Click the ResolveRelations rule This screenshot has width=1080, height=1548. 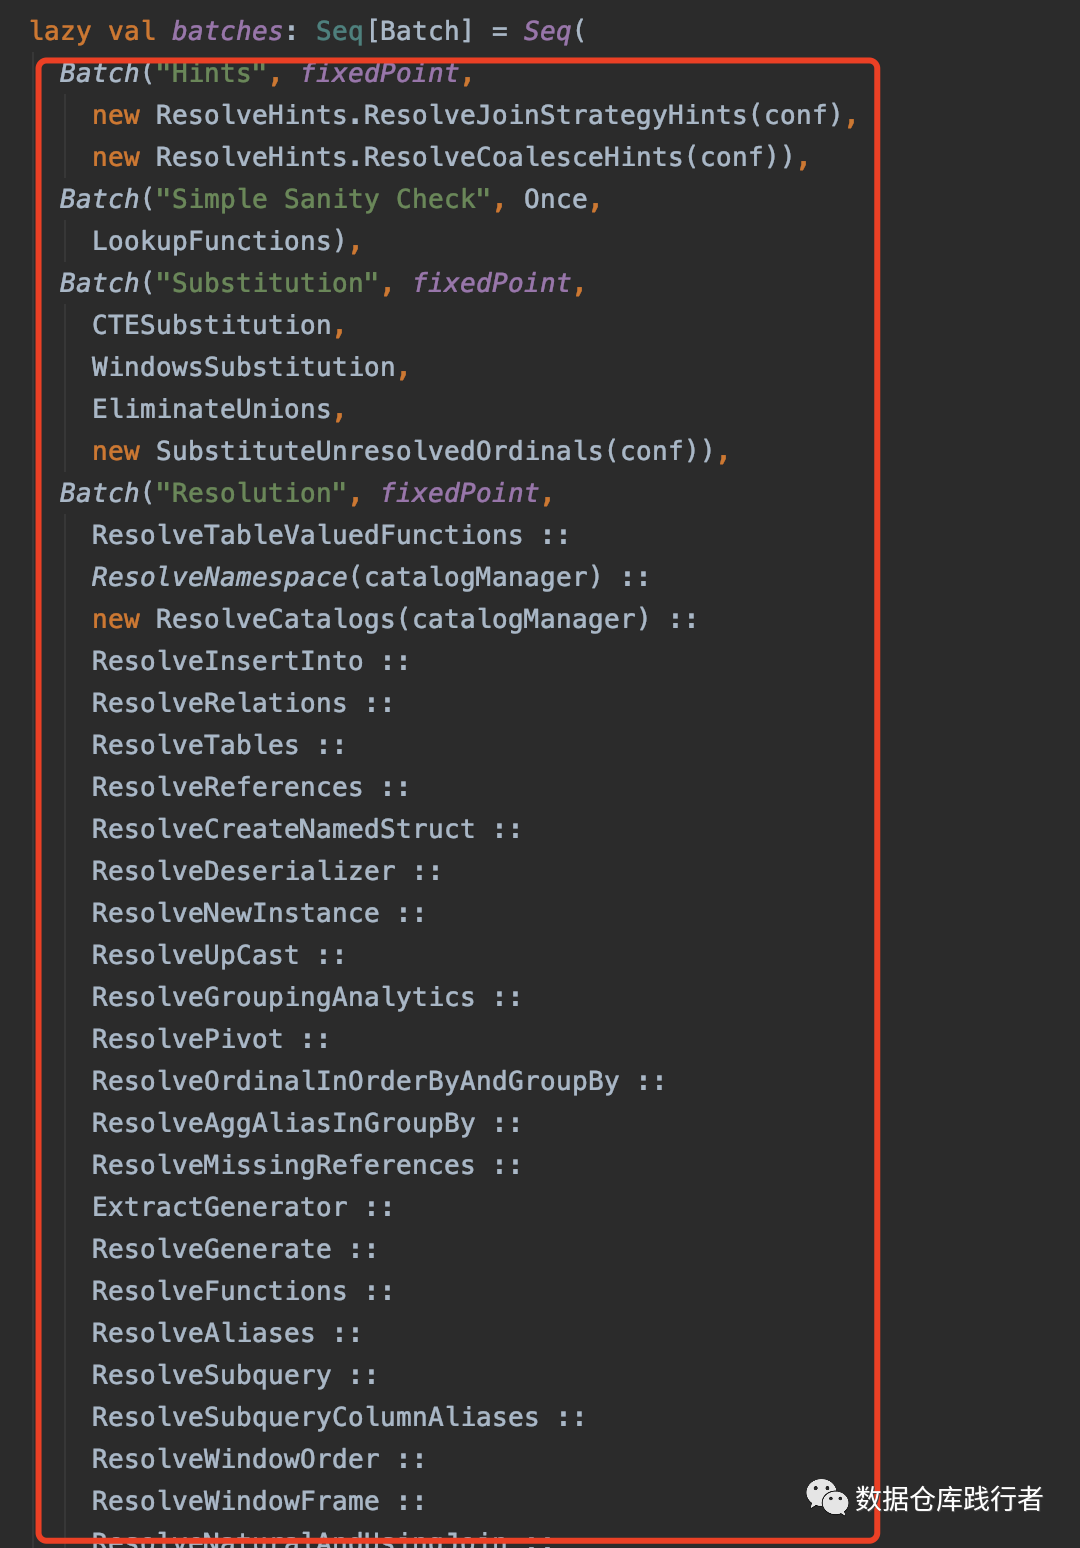click(x=219, y=703)
